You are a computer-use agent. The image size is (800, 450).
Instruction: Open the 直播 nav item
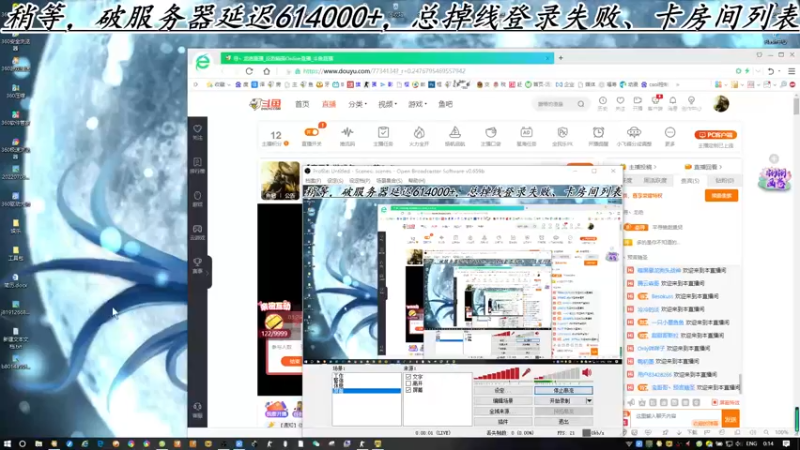point(329,104)
